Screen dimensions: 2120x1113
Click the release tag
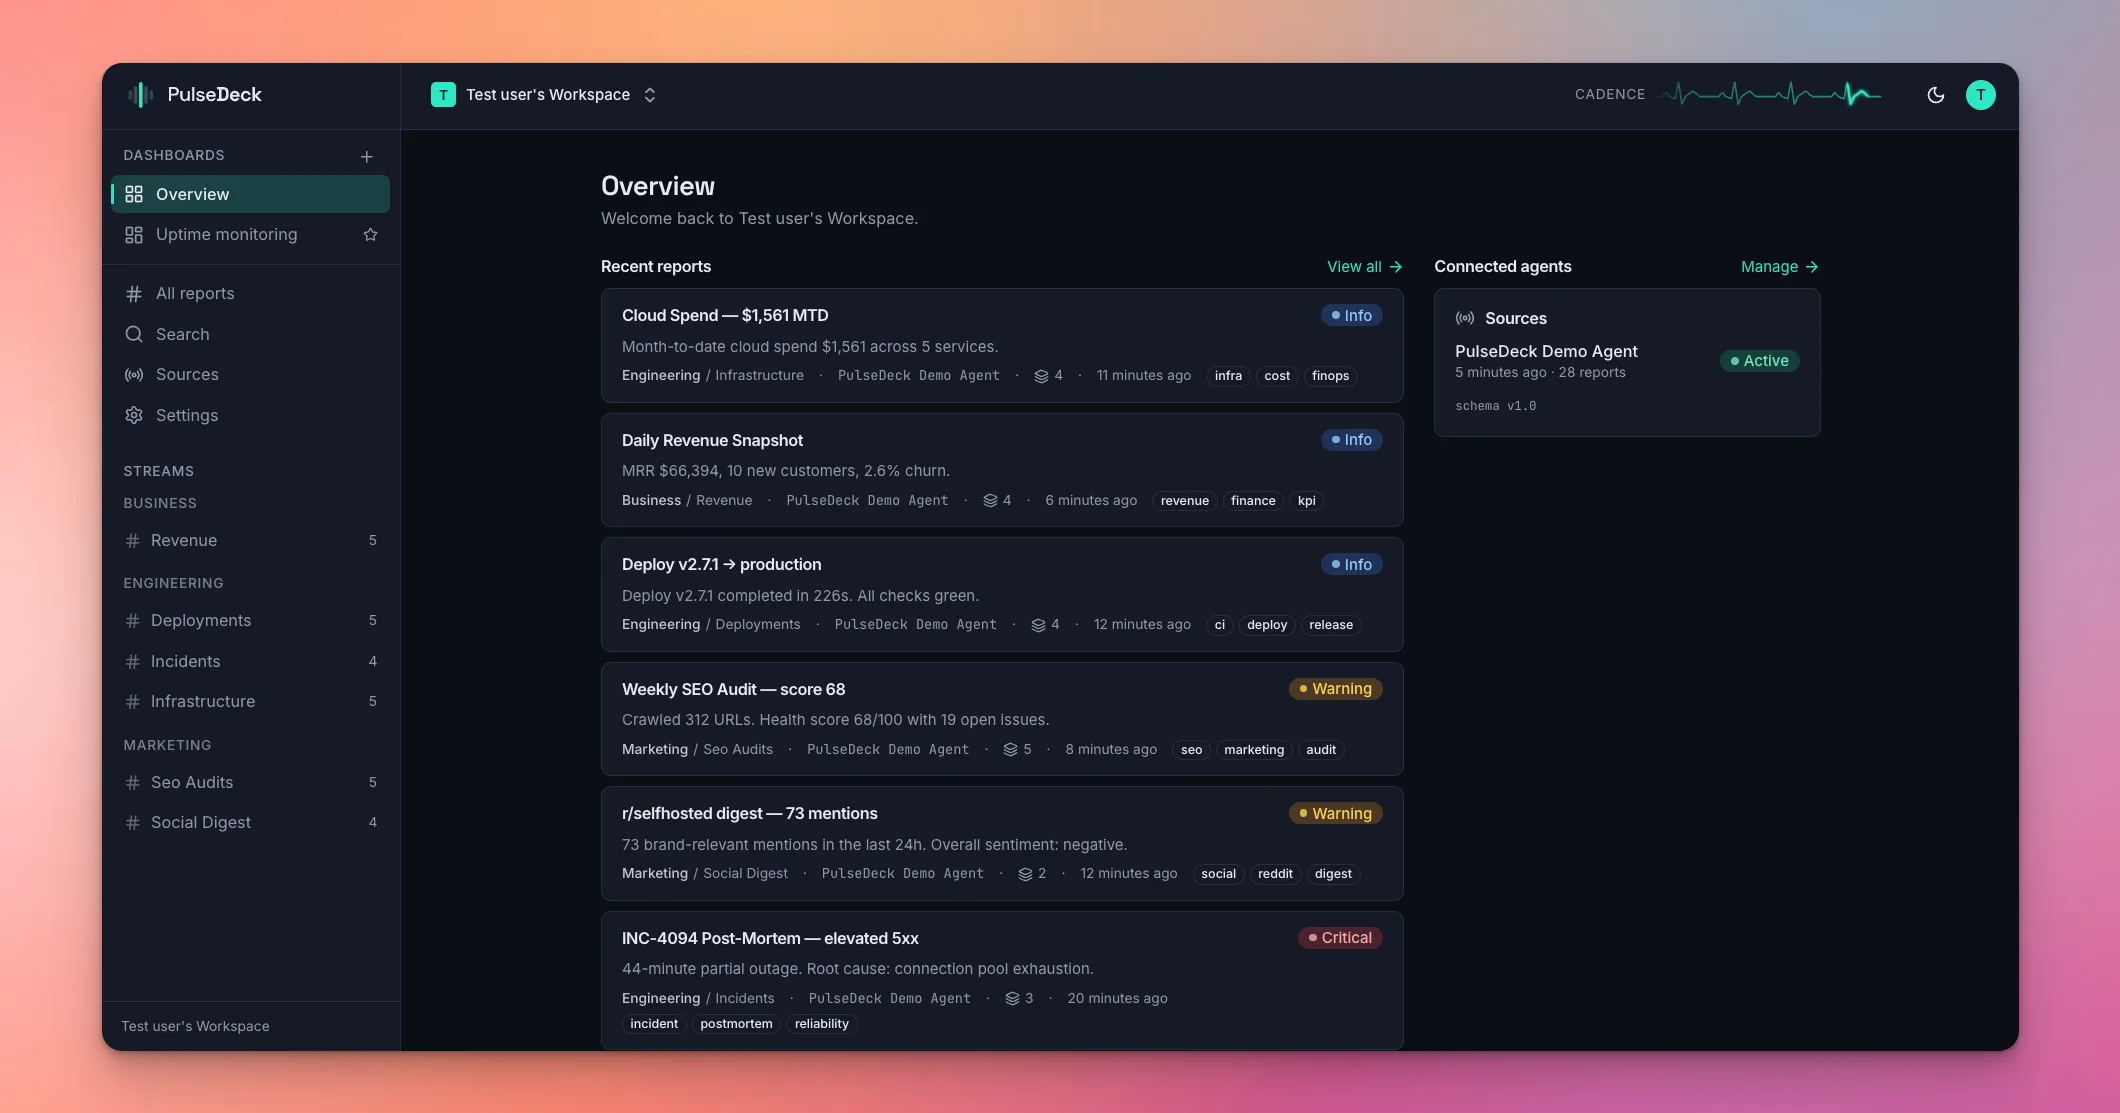(1331, 625)
